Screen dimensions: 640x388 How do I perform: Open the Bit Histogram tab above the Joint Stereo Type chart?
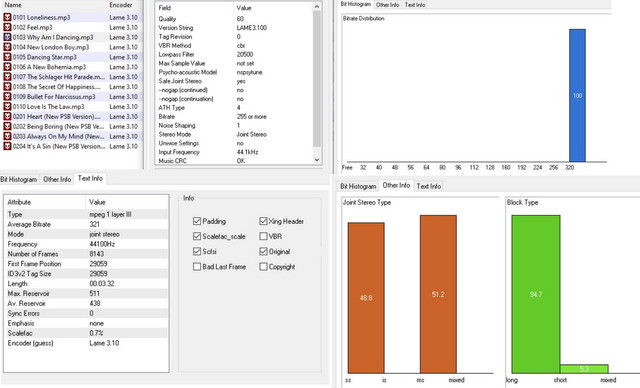358,186
